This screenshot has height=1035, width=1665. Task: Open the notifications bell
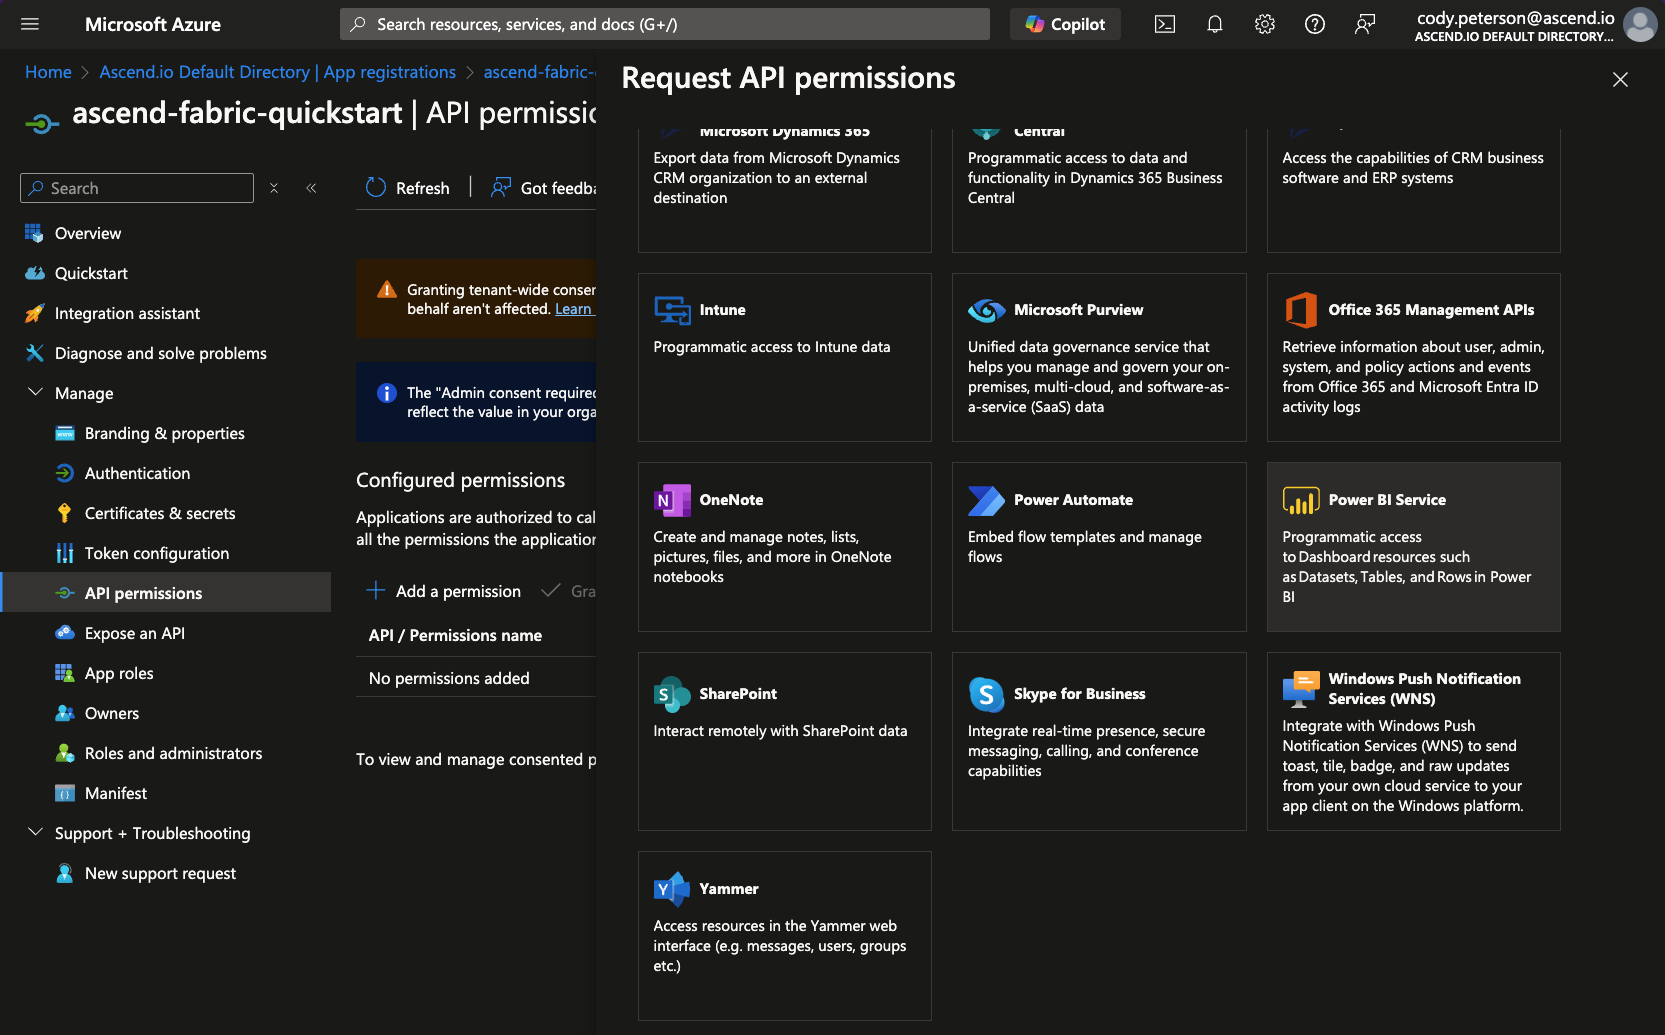click(x=1215, y=24)
